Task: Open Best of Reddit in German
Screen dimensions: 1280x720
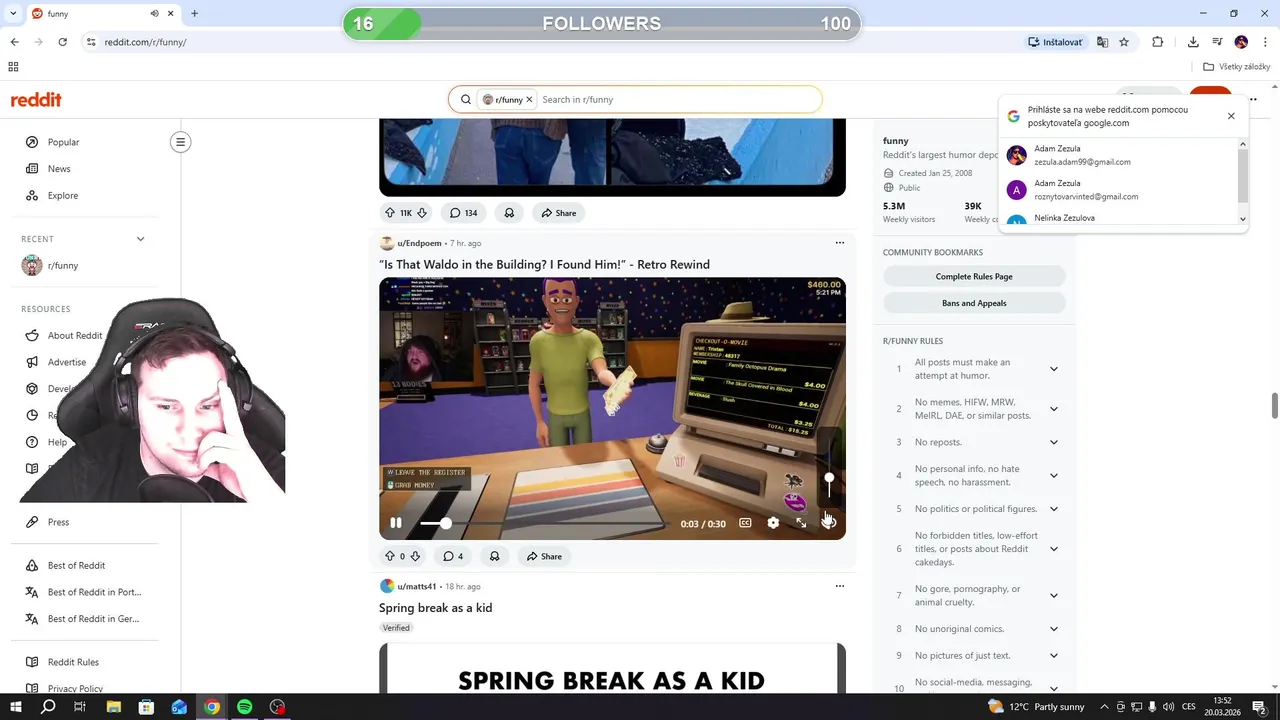Action: point(93,619)
